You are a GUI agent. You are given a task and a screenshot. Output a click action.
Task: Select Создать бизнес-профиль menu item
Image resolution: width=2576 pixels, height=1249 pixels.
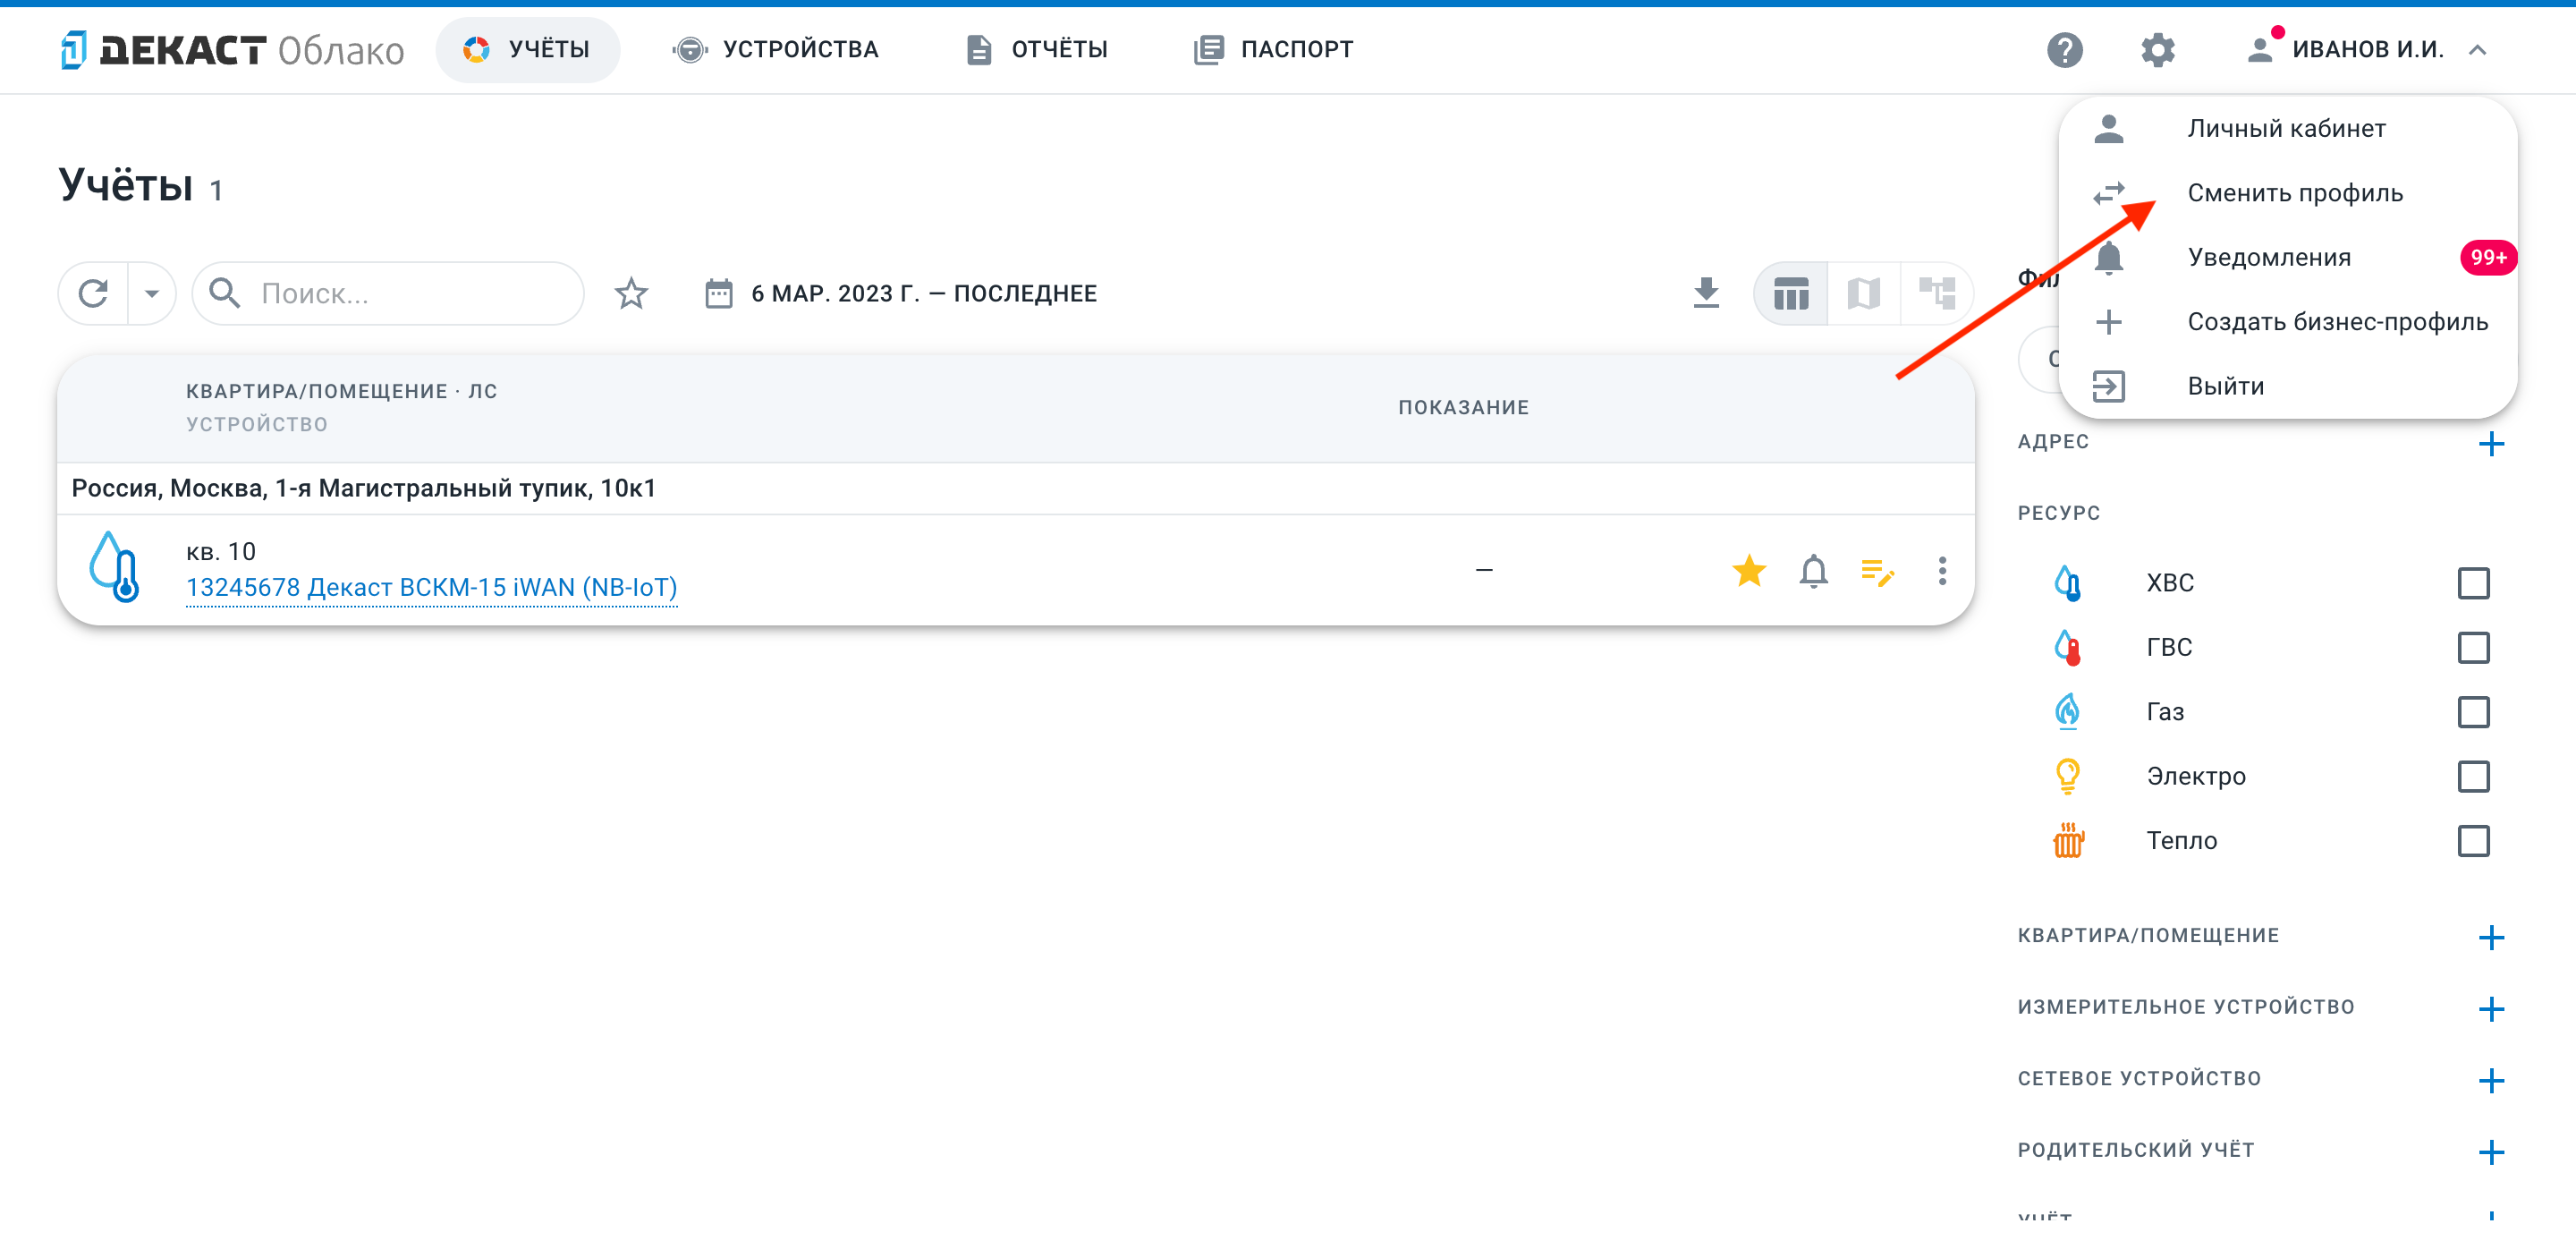point(2287,321)
